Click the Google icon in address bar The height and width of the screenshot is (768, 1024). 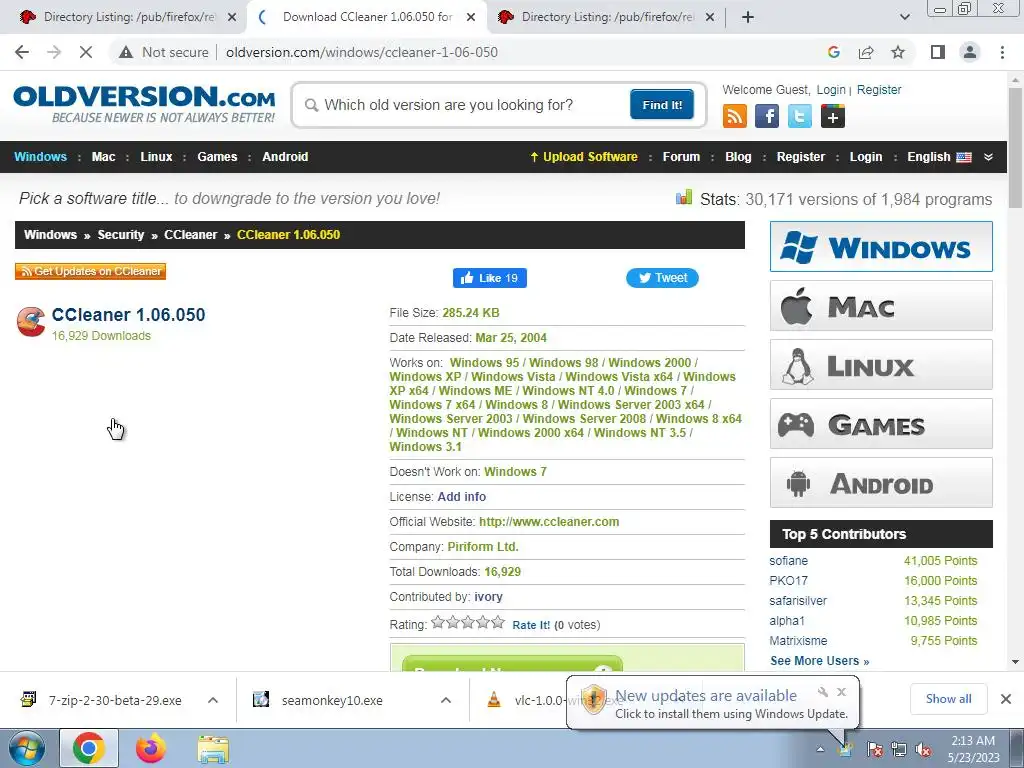pyautogui.click(x=833, y=52)
